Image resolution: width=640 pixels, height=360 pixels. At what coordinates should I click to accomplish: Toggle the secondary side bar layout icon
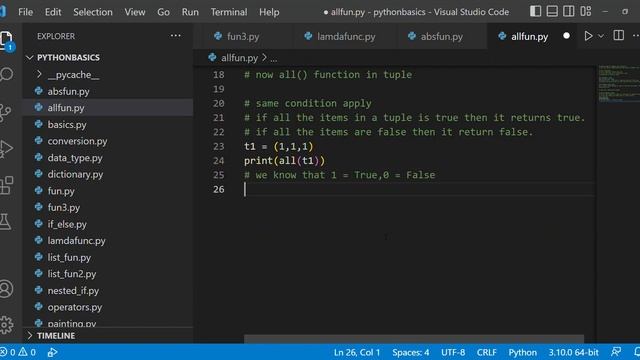pos(569,11)
